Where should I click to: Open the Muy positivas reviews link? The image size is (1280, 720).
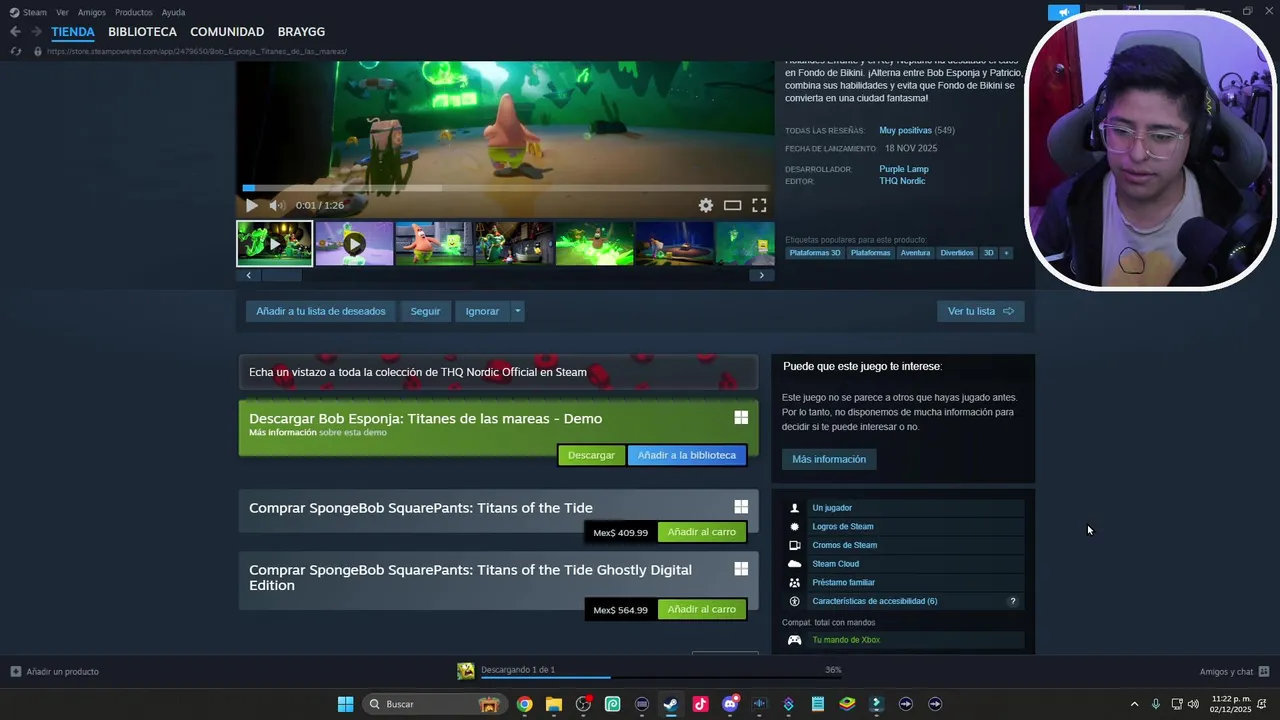pyautogui.click(x=905, y=130)
